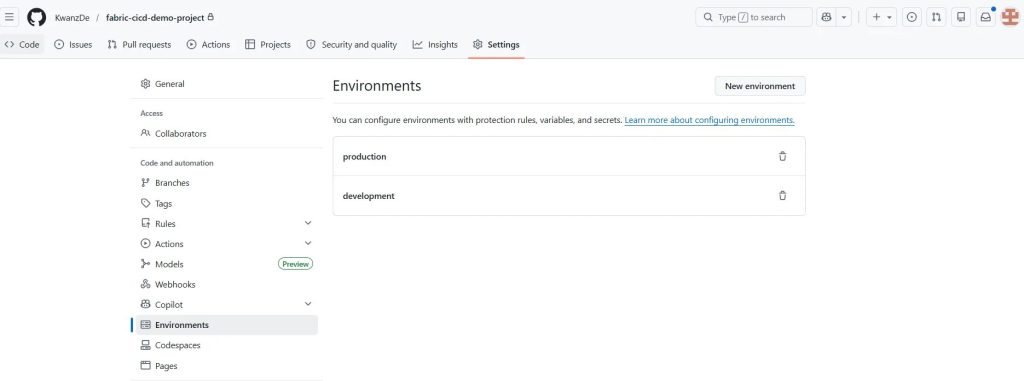Click the Actions play icon in tab bar
This screenshot has width=1024, height=381.
[x=191, y=44]
